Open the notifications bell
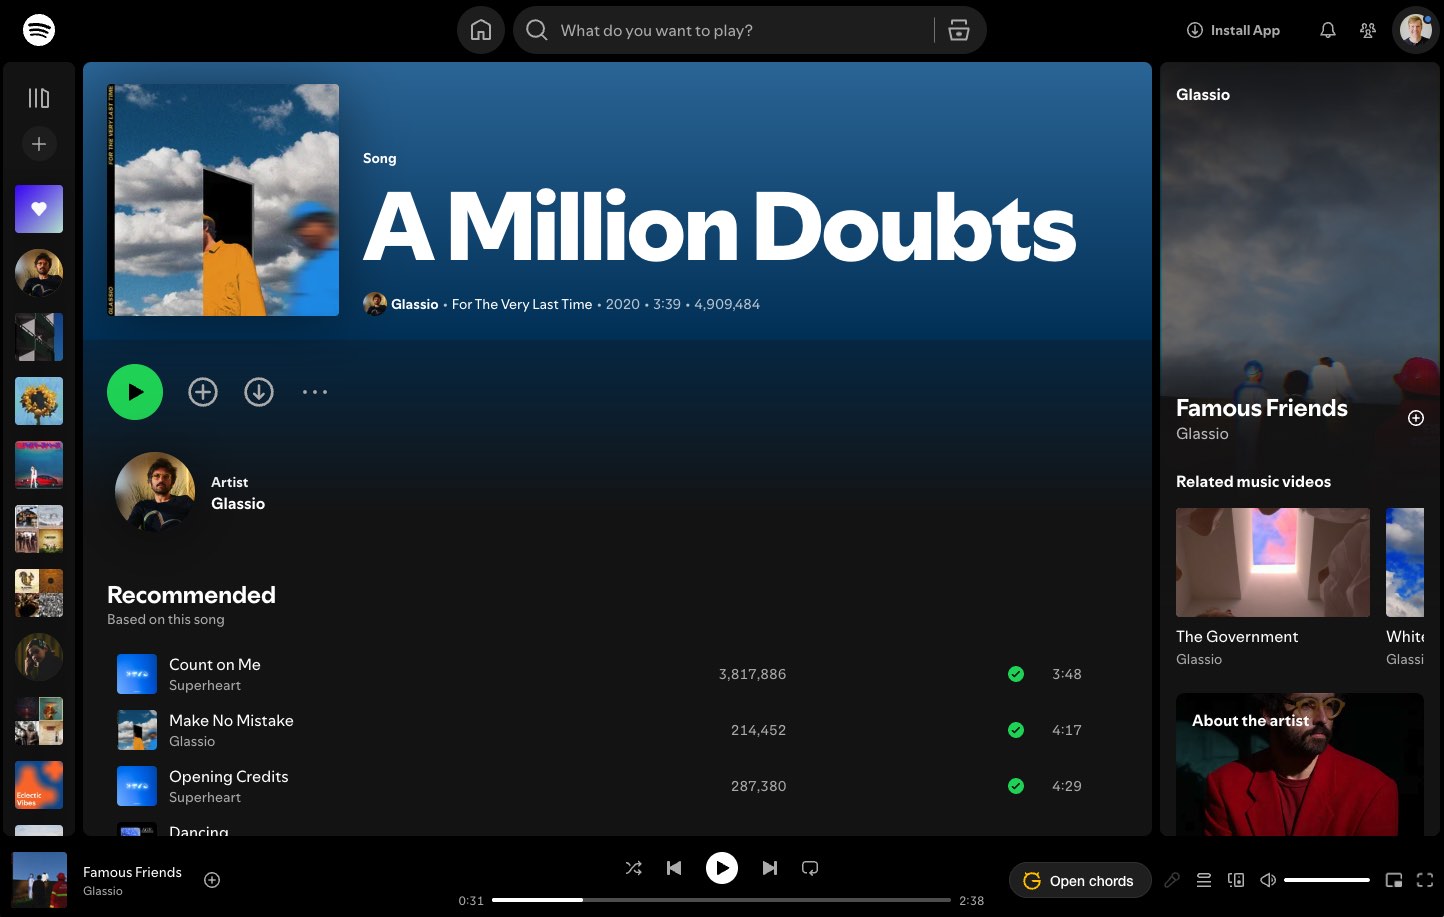1444x917 pixels. click(1328, 30)
